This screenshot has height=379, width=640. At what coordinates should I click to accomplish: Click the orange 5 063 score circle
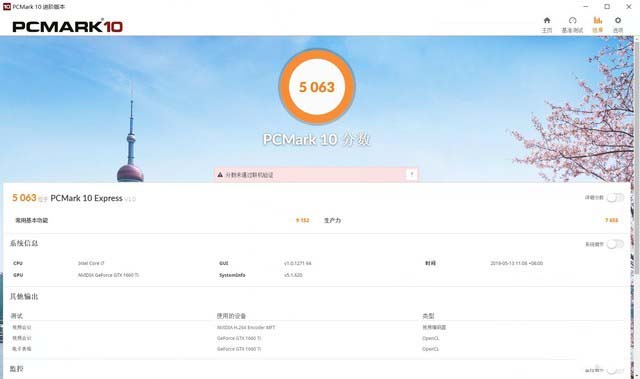tap(317, 87)
